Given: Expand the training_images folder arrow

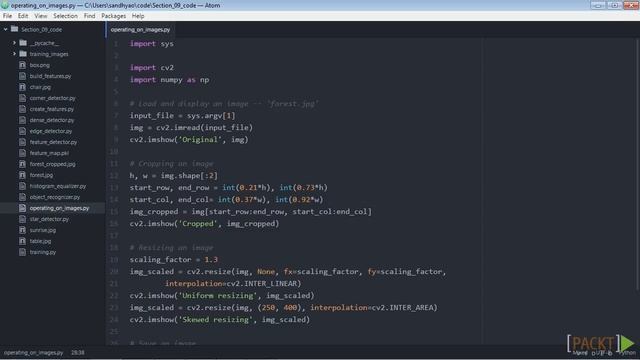Looking at the screenshot, I should point(14,54).
